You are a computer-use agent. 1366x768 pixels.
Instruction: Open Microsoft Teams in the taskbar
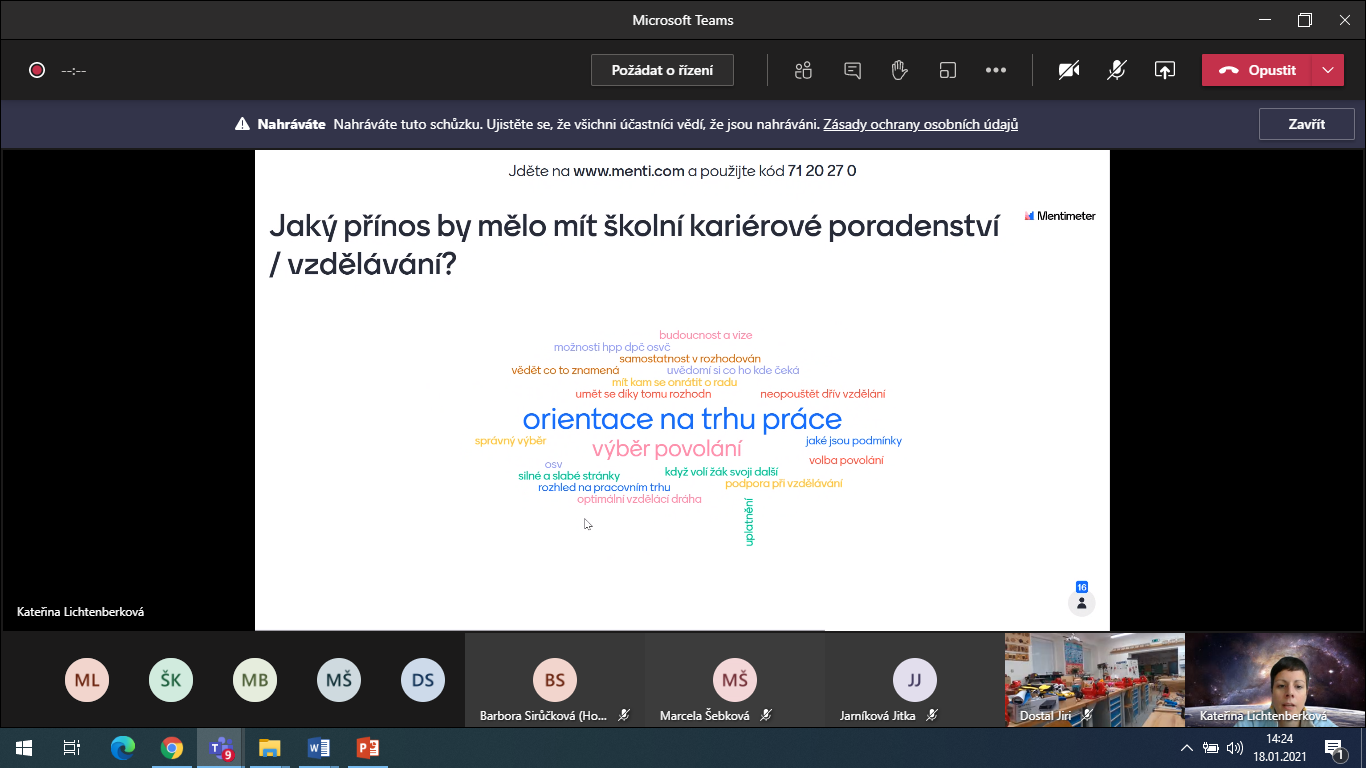pos(220,747)
